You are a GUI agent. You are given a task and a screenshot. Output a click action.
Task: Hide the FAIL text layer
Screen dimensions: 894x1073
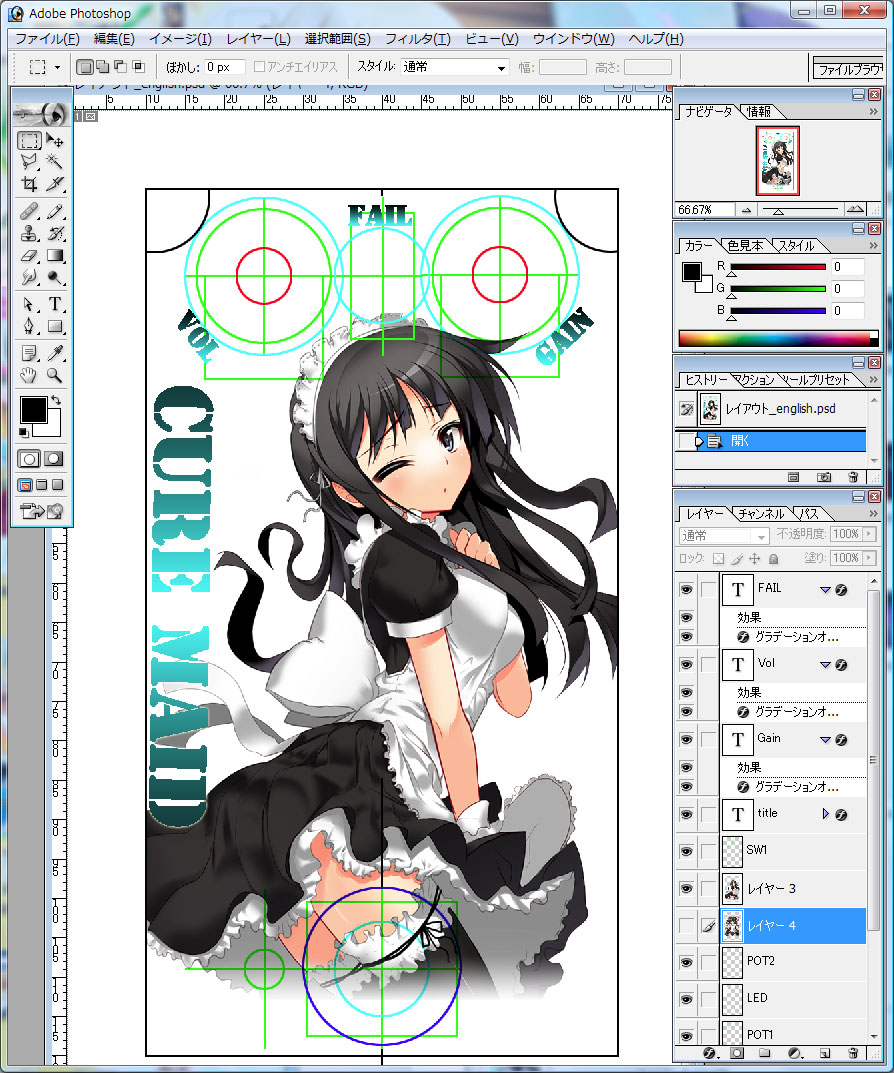click(687, 590)
